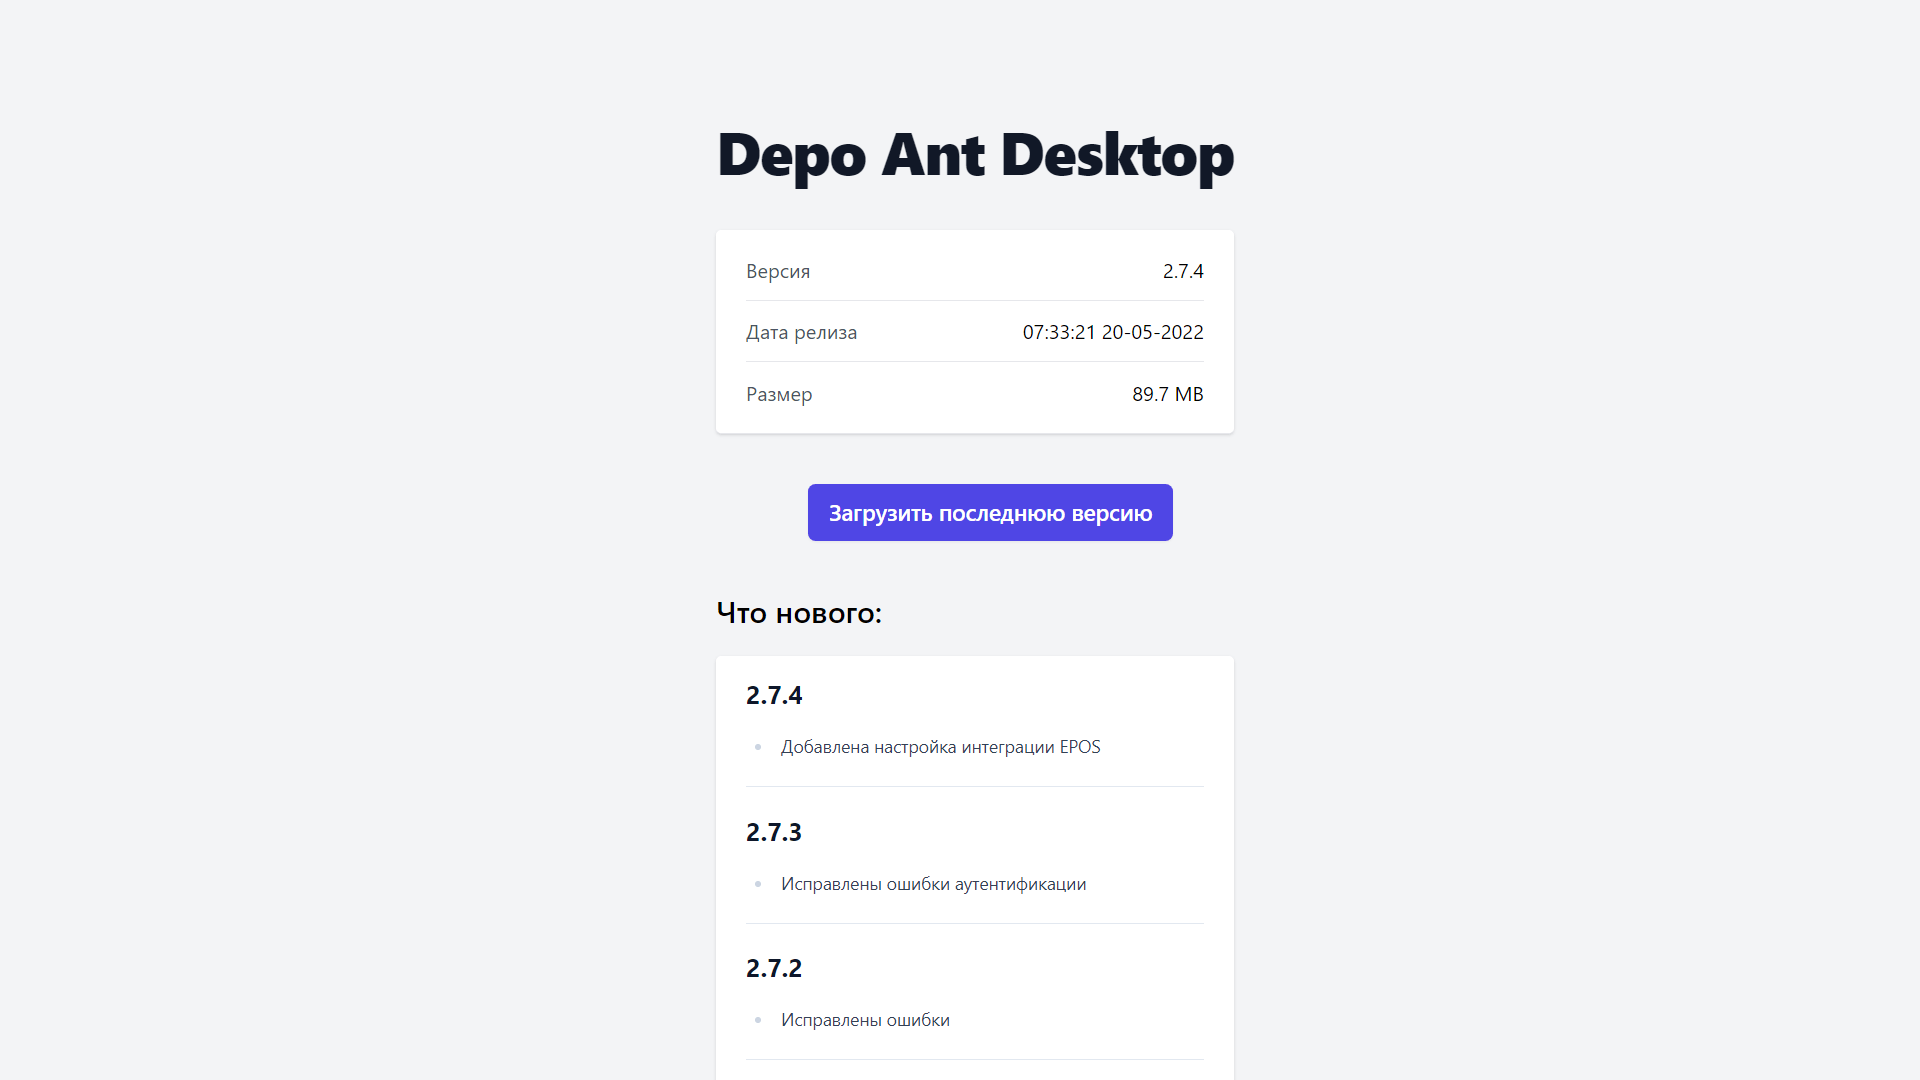Click the bullet before the EPOS entry
This screenshot has height=1080, width=1920.
[x=758, y=747]
